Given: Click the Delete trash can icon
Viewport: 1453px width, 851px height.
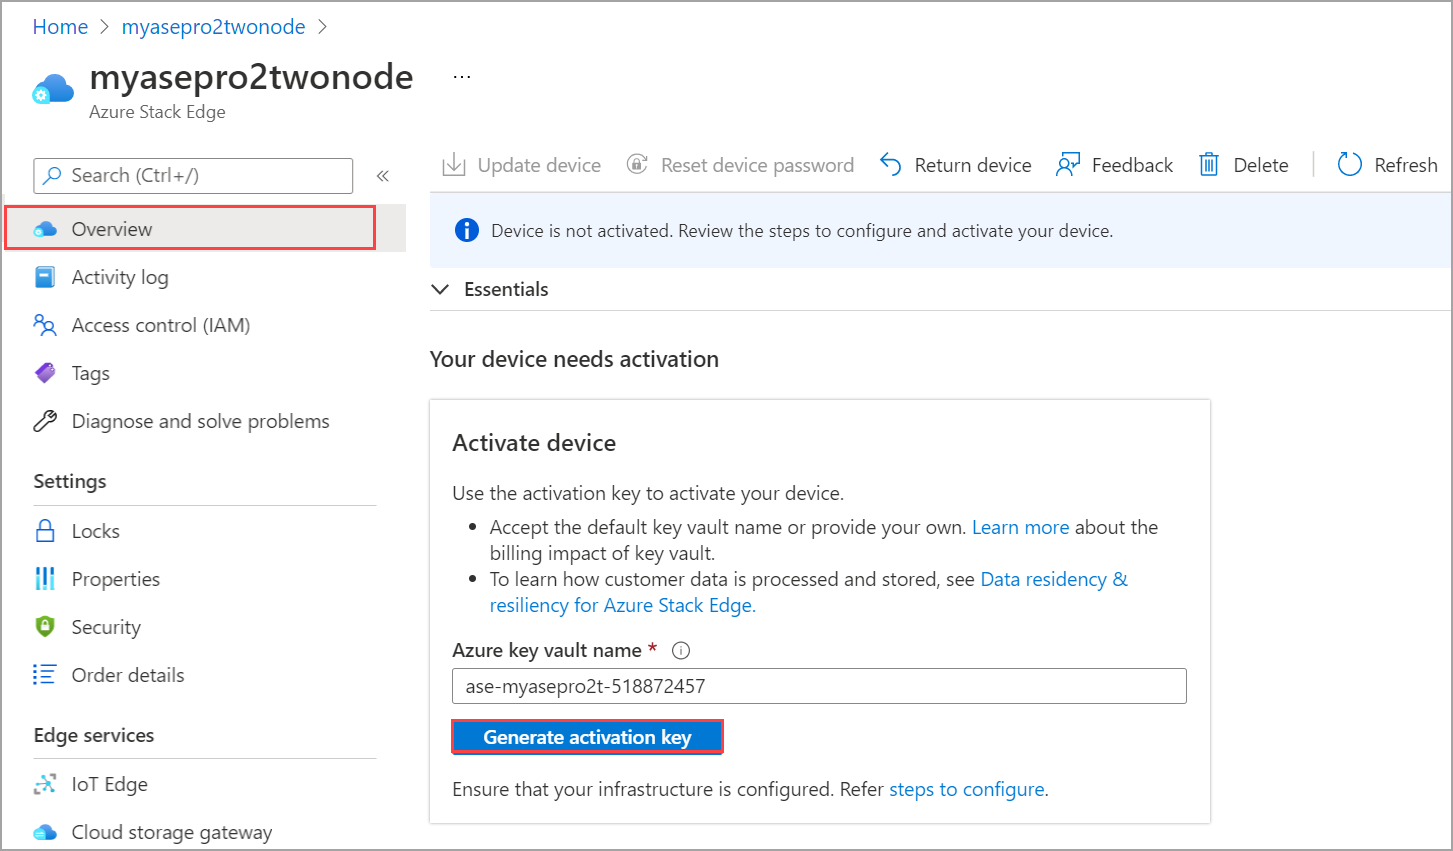Looking at the screenshot, I should pyautogui.click(x=1209, y=165).
